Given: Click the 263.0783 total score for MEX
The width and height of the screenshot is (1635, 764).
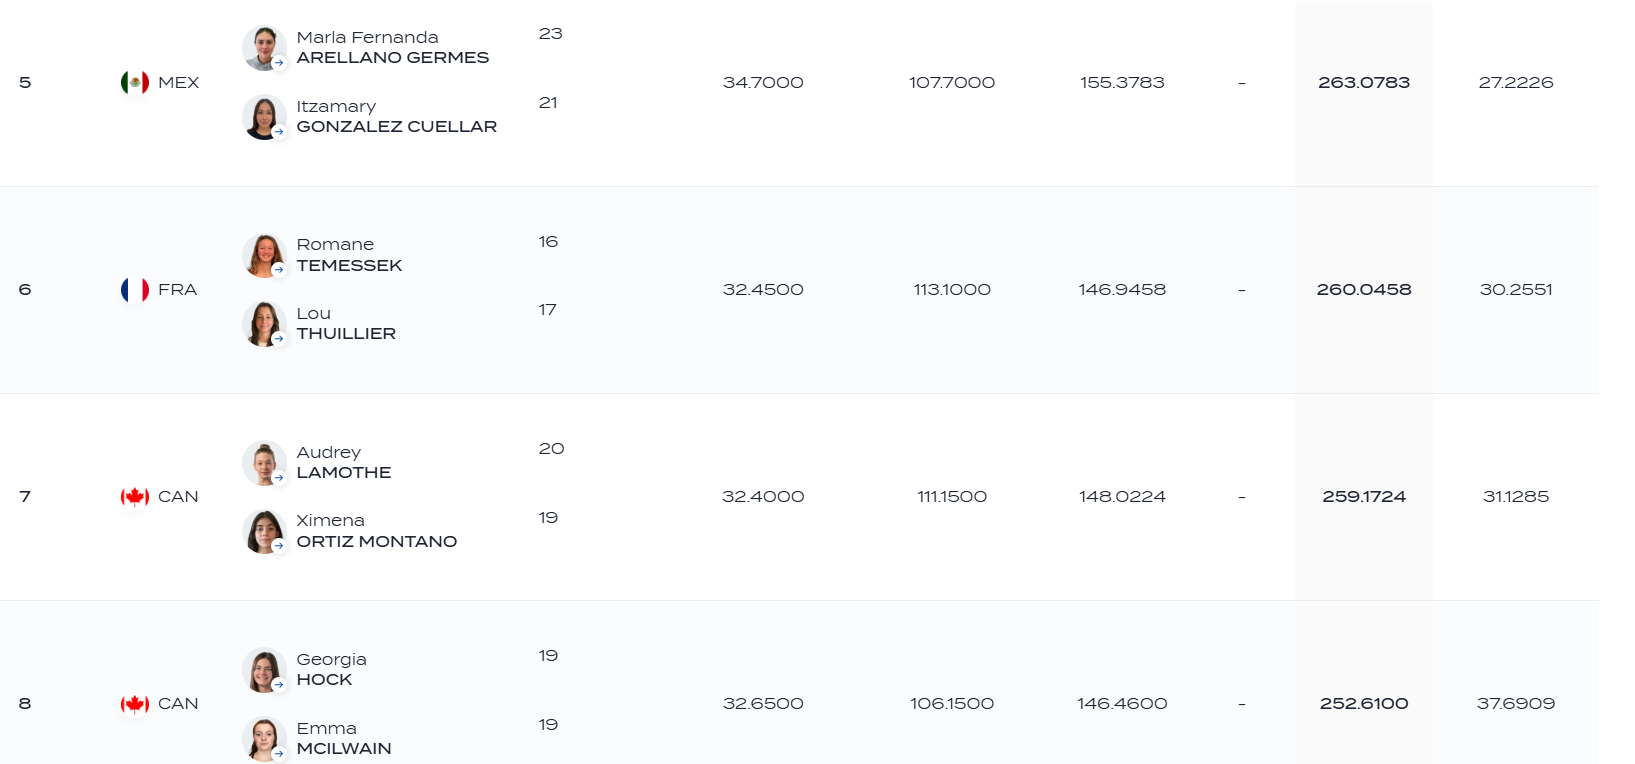Looking at the screenshot, I should pyautogui.click(x=1364, y=83).
